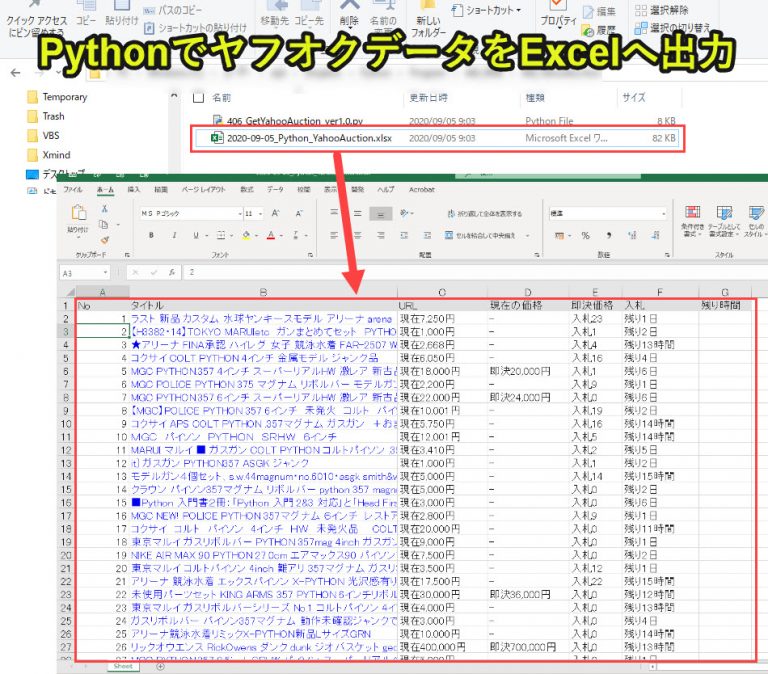The width and height of the screenshot is (768, 674).
Task: Pick the red font color A
Action: [x=271, y=236]
